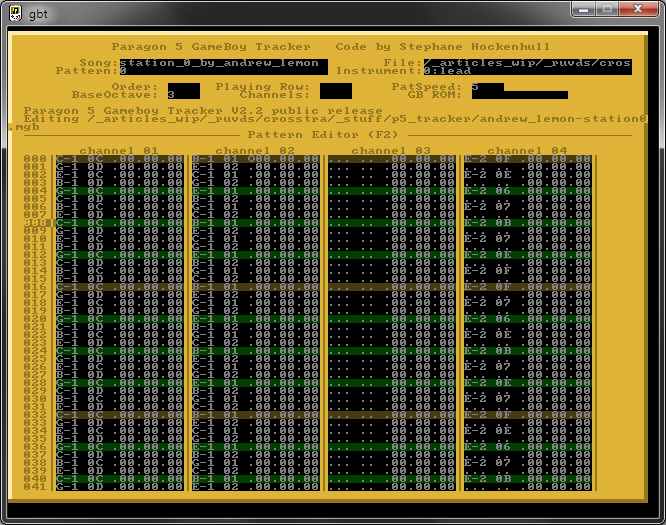The height and width of the screenshot is (525, 666).
Task: Maximize the gbt window
Action: pos(607,9)
